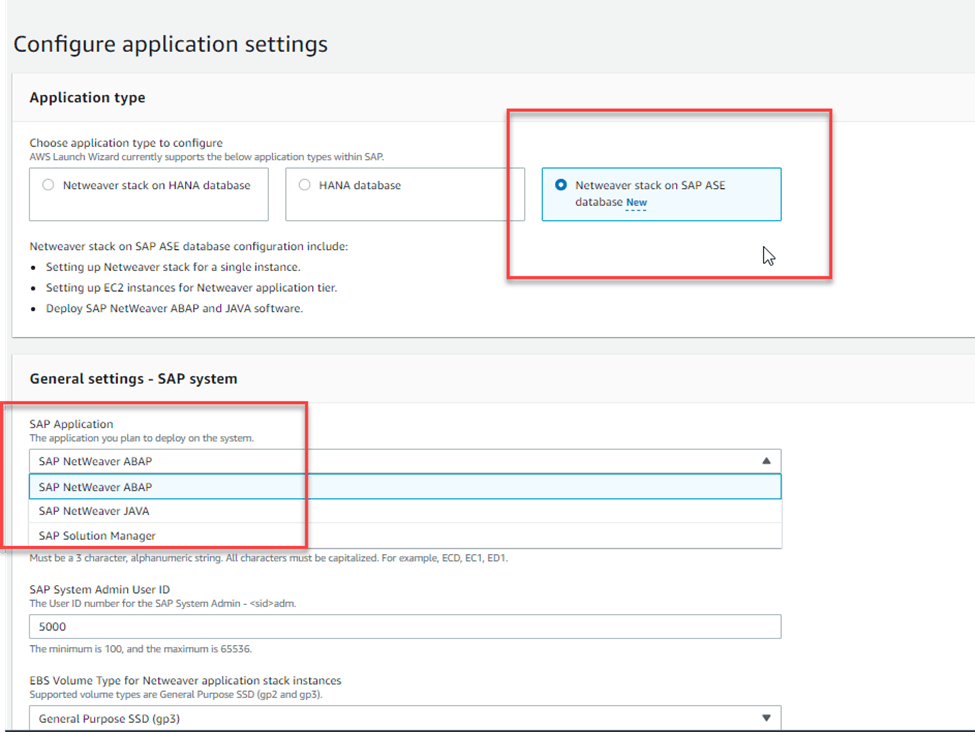Screen dimensions: 975x732
Task: Click the Configure application settings title
Action: [x=170, y=44]
